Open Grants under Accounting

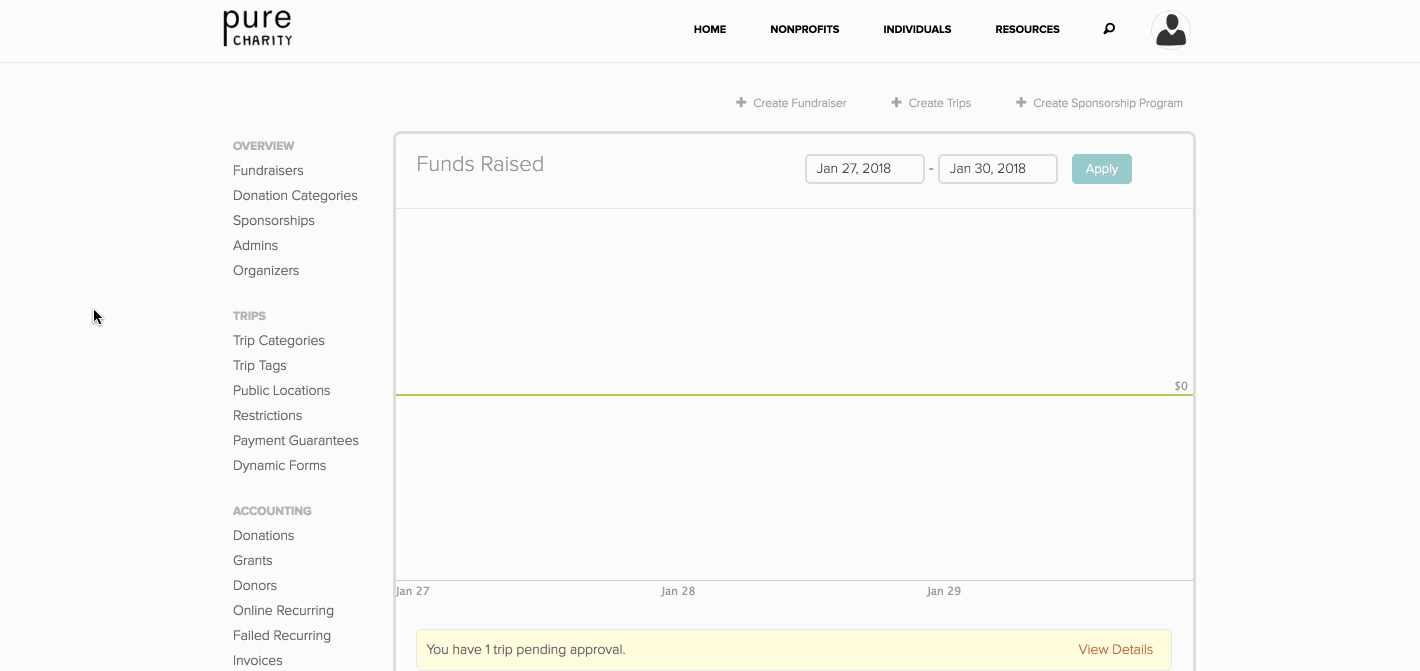click(x=253, y=560)
